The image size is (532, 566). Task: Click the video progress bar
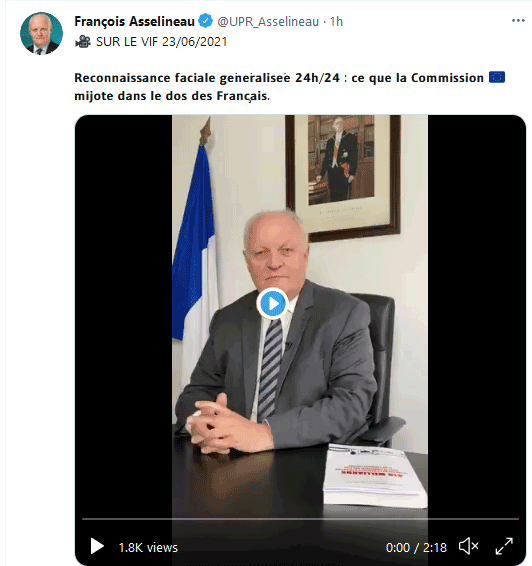[x=300, y=519]
